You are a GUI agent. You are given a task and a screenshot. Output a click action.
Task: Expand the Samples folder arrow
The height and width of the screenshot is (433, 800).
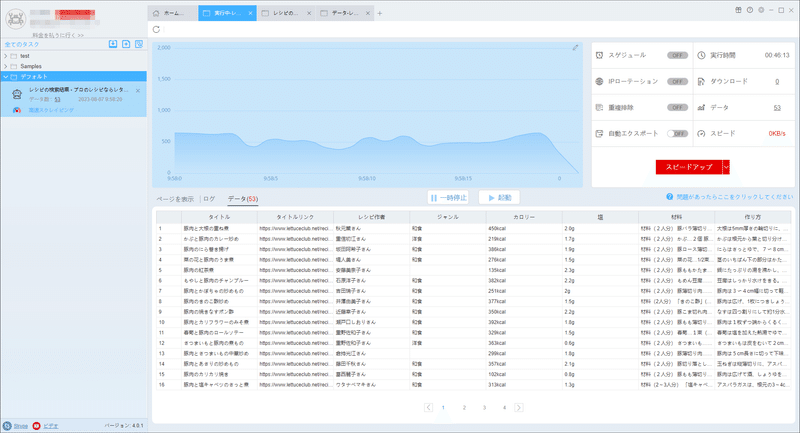pos(6,66)
